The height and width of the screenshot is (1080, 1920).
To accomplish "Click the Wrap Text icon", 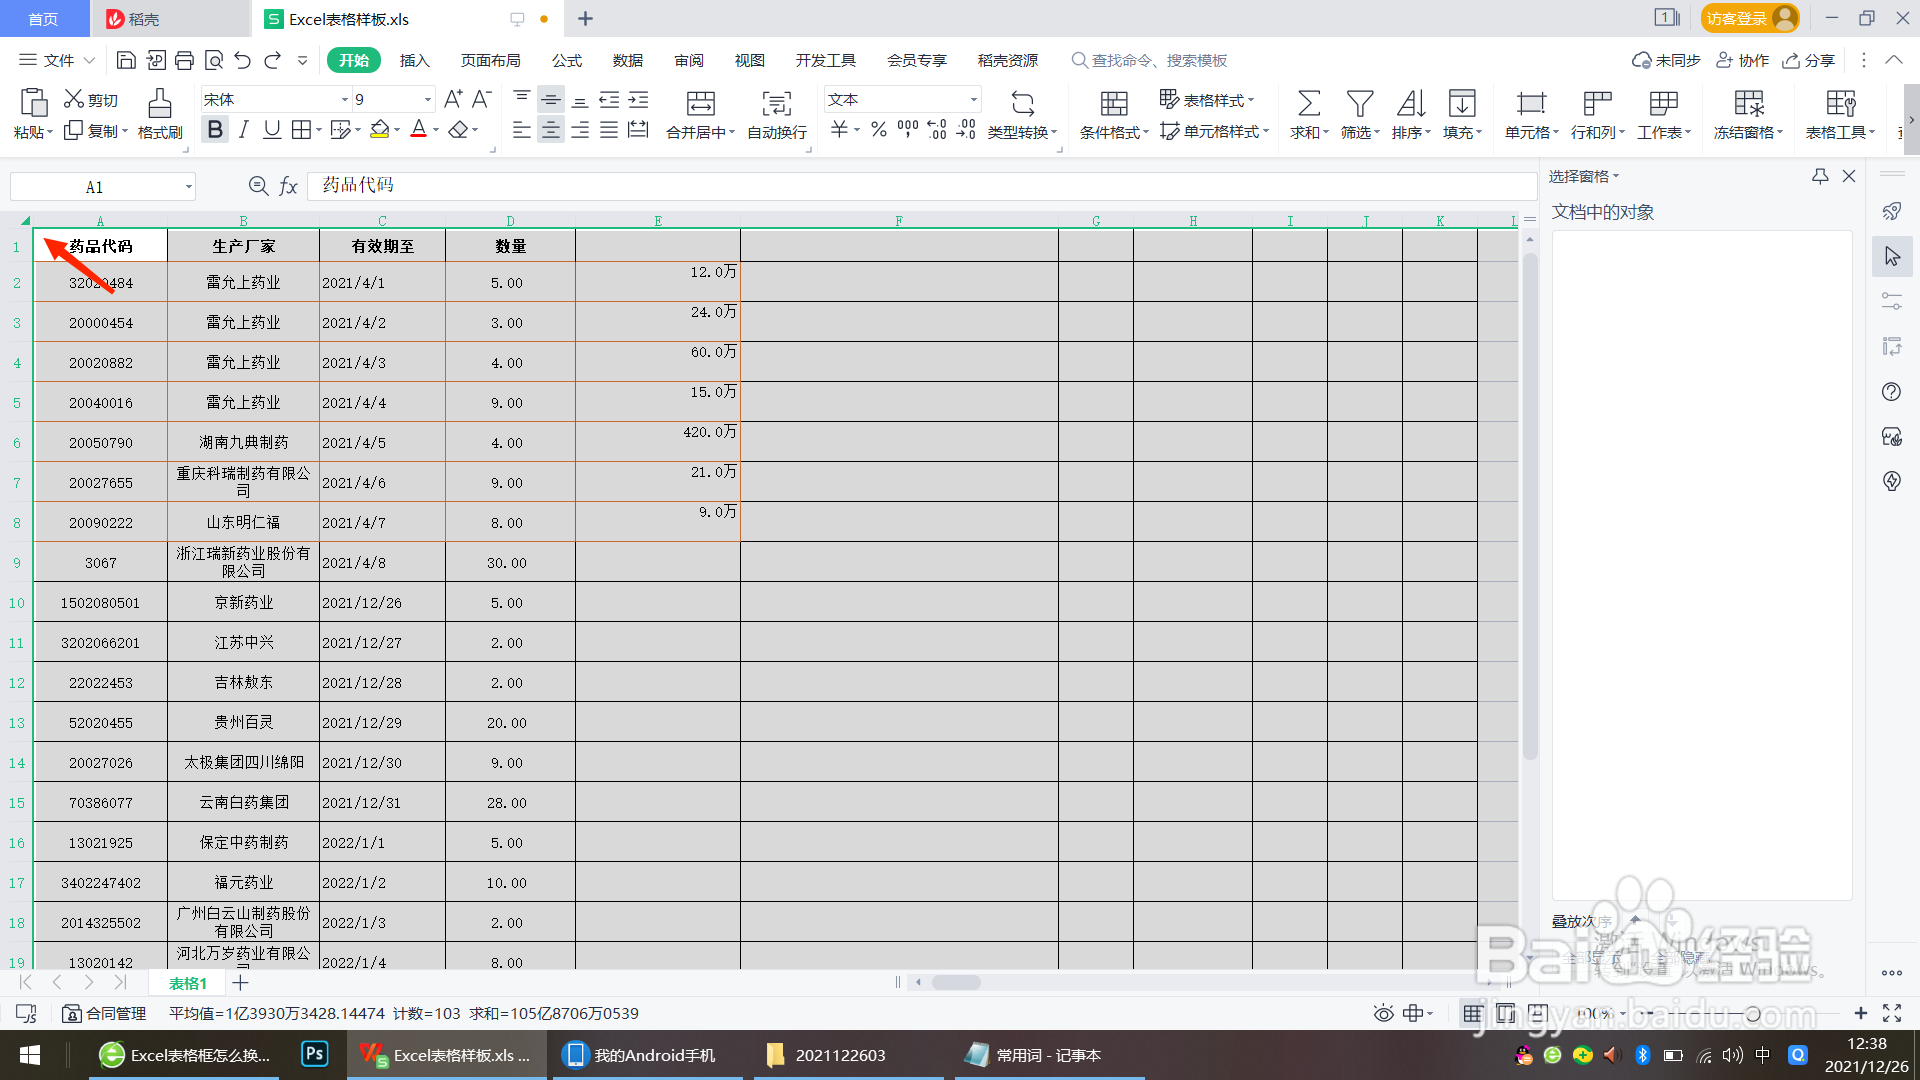I will (x=776, y=103).
